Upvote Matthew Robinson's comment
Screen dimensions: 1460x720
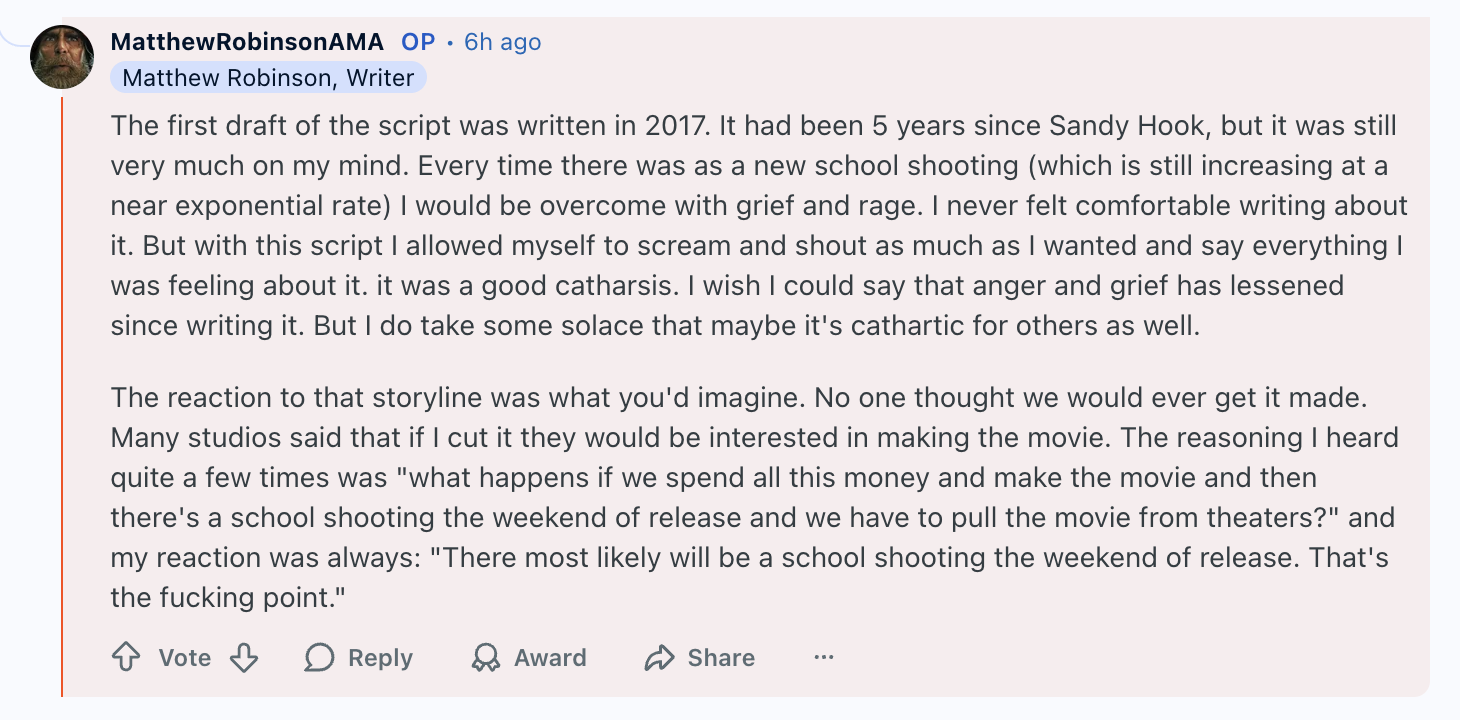[x=126, y=657]
